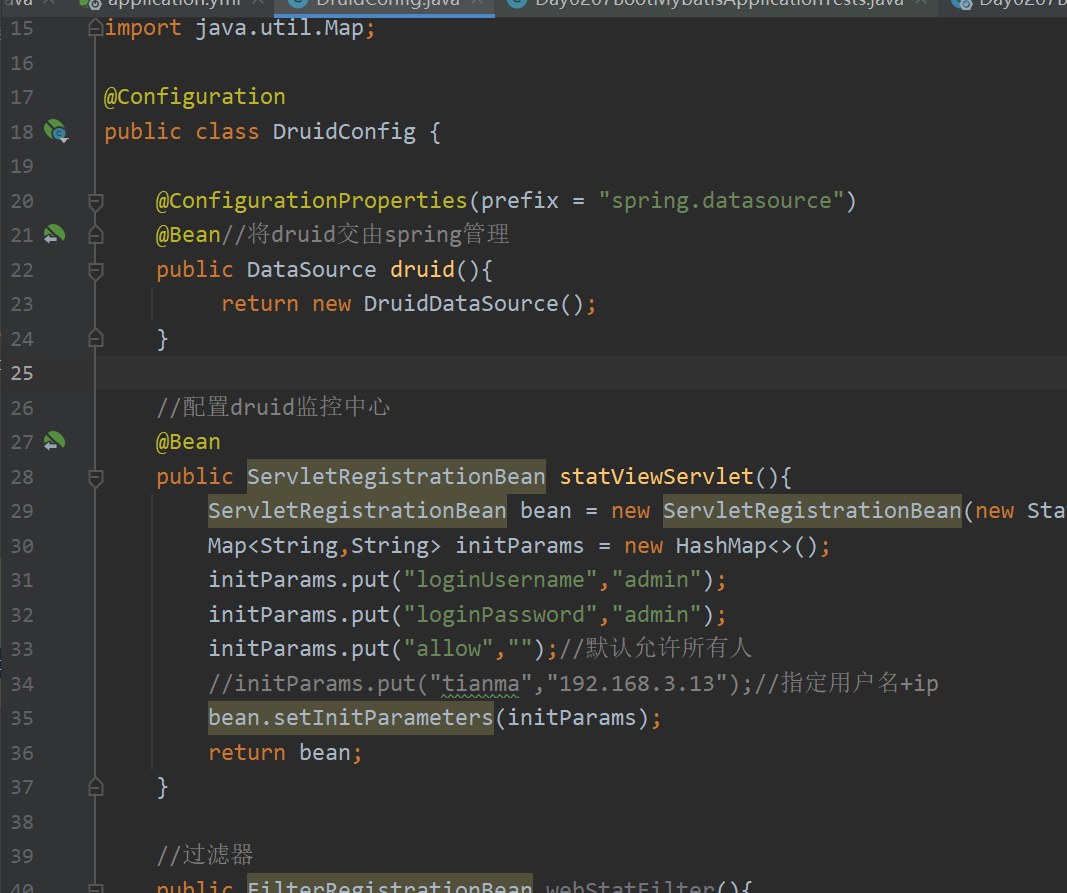Click the import java.util.Map statement
1067x893 pixels.
tap(240, 28)
